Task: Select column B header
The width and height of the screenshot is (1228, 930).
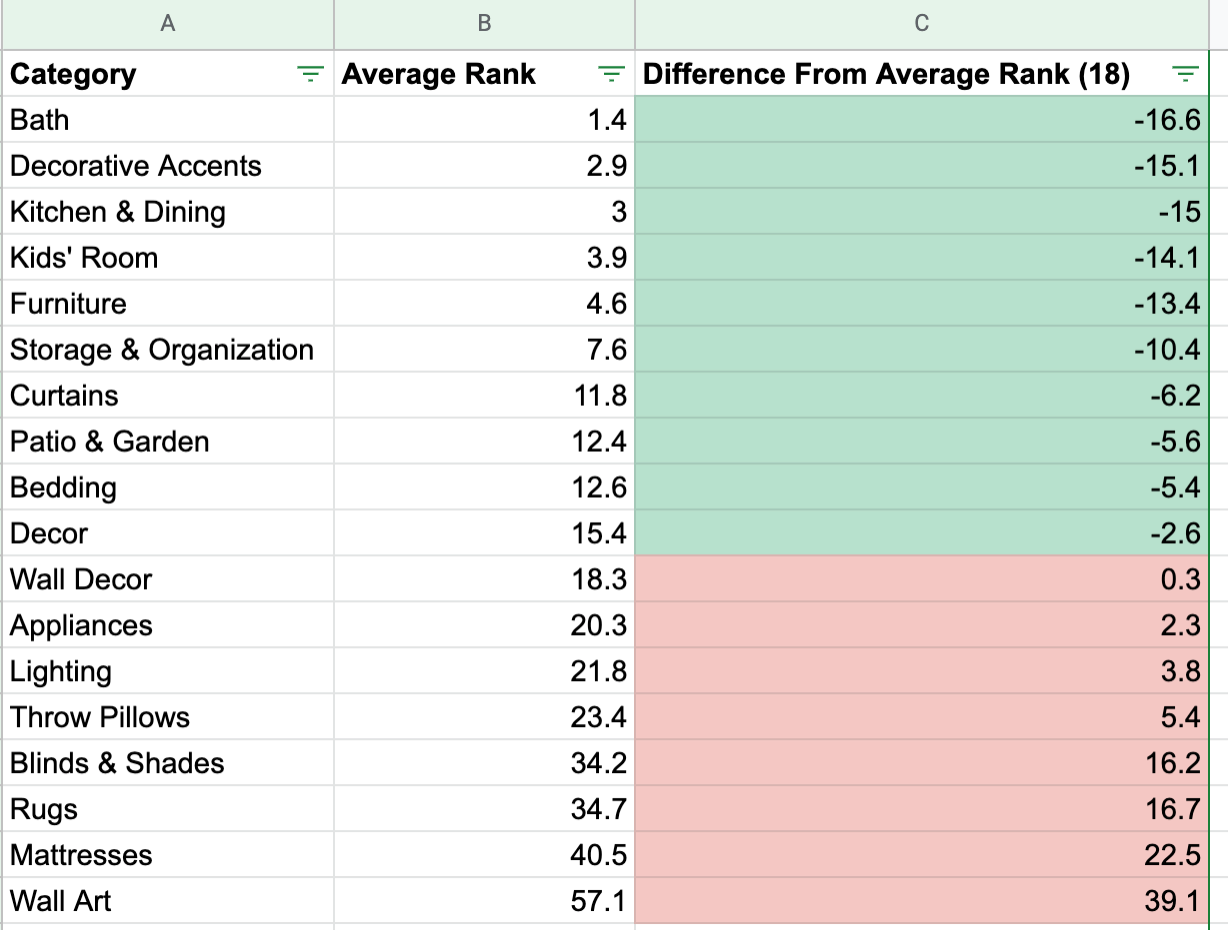Action: [x=484, y=25]
